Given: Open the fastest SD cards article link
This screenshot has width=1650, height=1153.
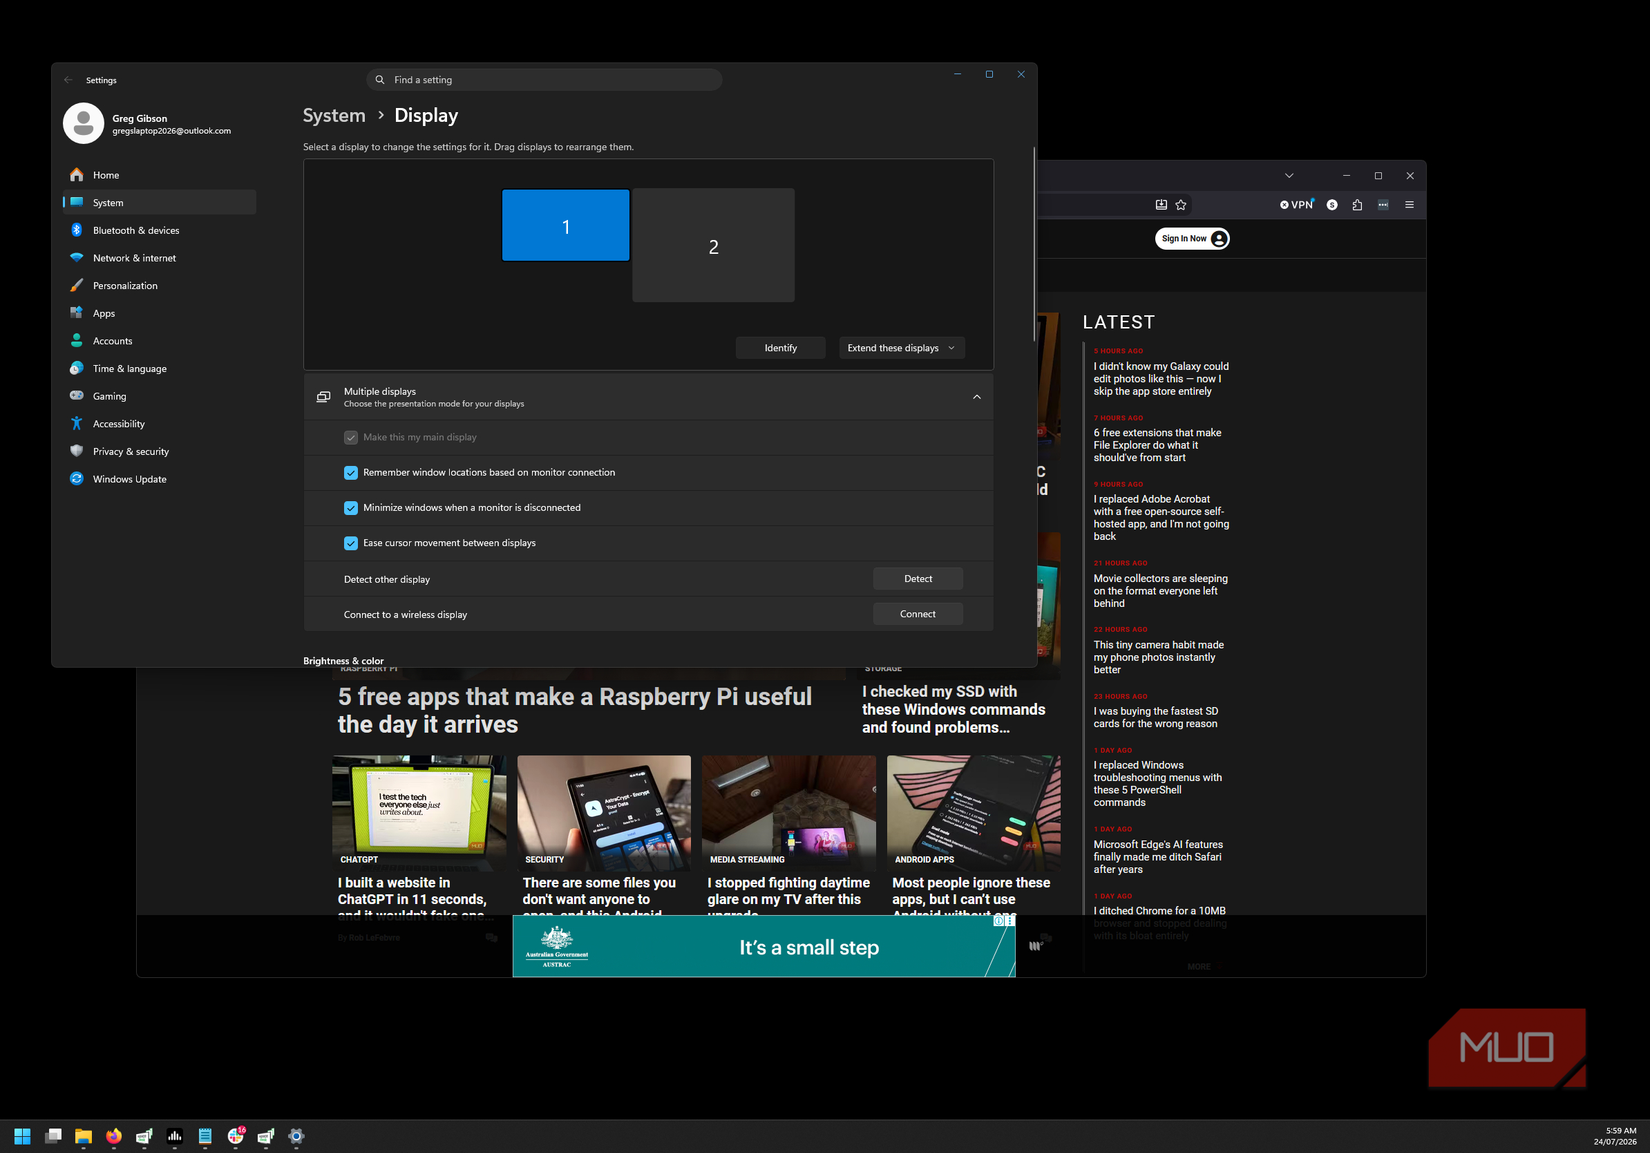Looking at the screenshot, I should [x=1155, y=718].
